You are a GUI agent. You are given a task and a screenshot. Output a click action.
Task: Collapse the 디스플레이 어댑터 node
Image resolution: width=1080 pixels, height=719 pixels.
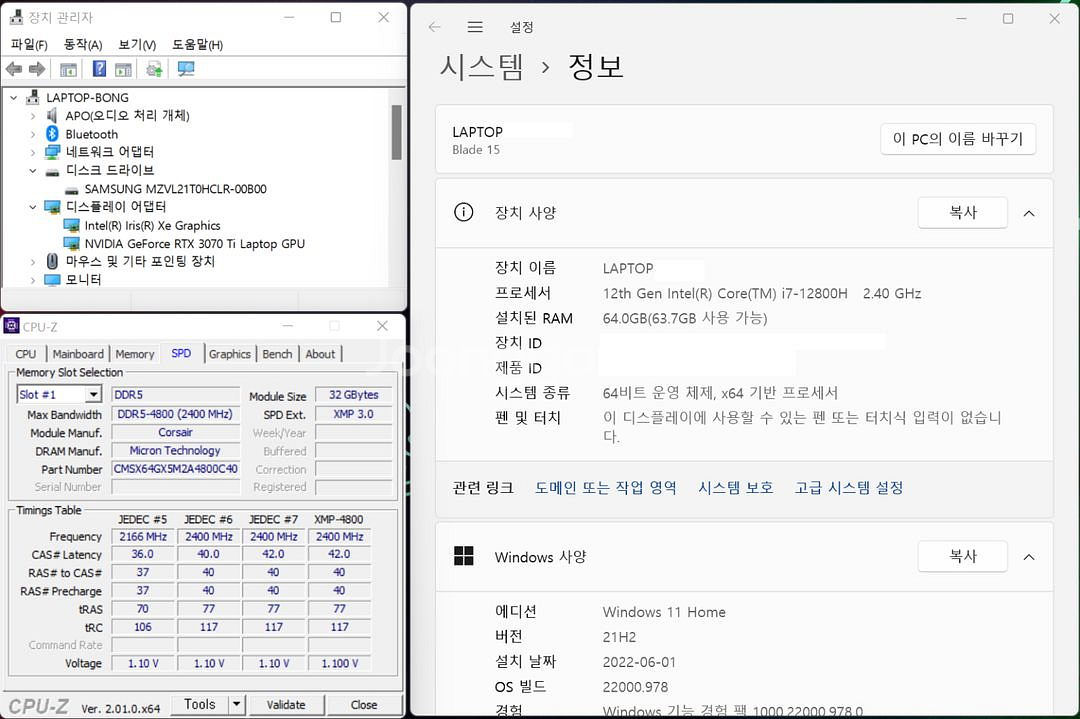coord(33,207)
